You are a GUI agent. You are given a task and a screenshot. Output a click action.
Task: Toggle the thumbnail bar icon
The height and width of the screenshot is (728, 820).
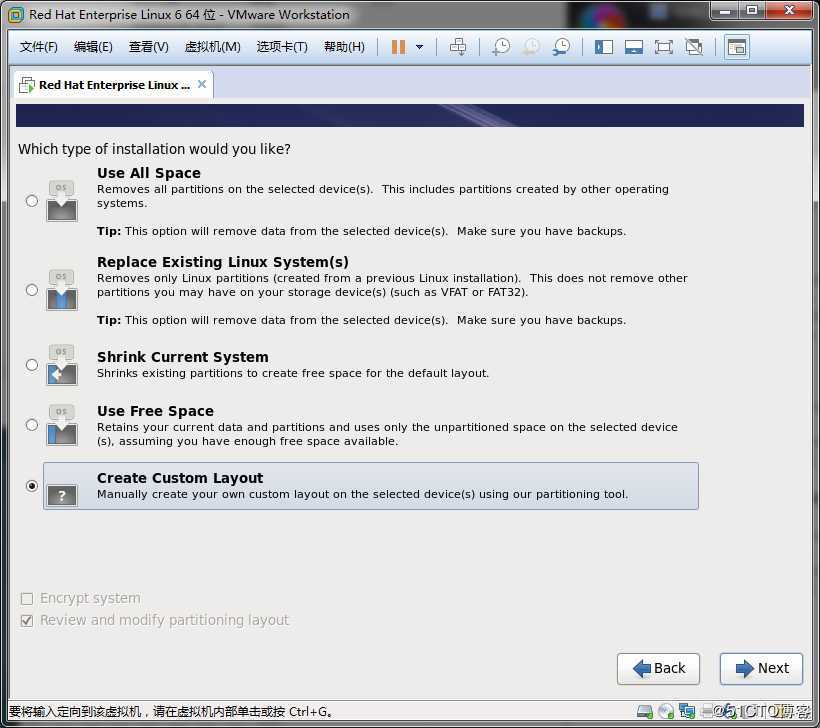point(634,47)
